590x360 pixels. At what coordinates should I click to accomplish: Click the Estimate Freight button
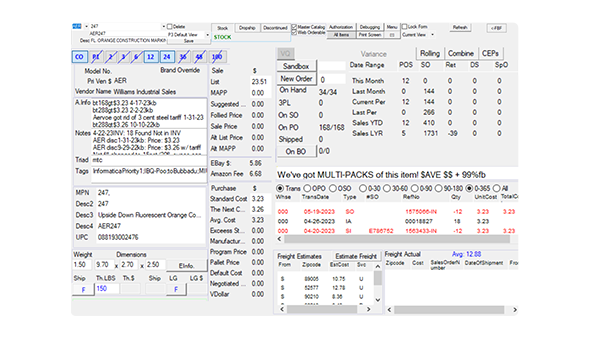[356, 256]
